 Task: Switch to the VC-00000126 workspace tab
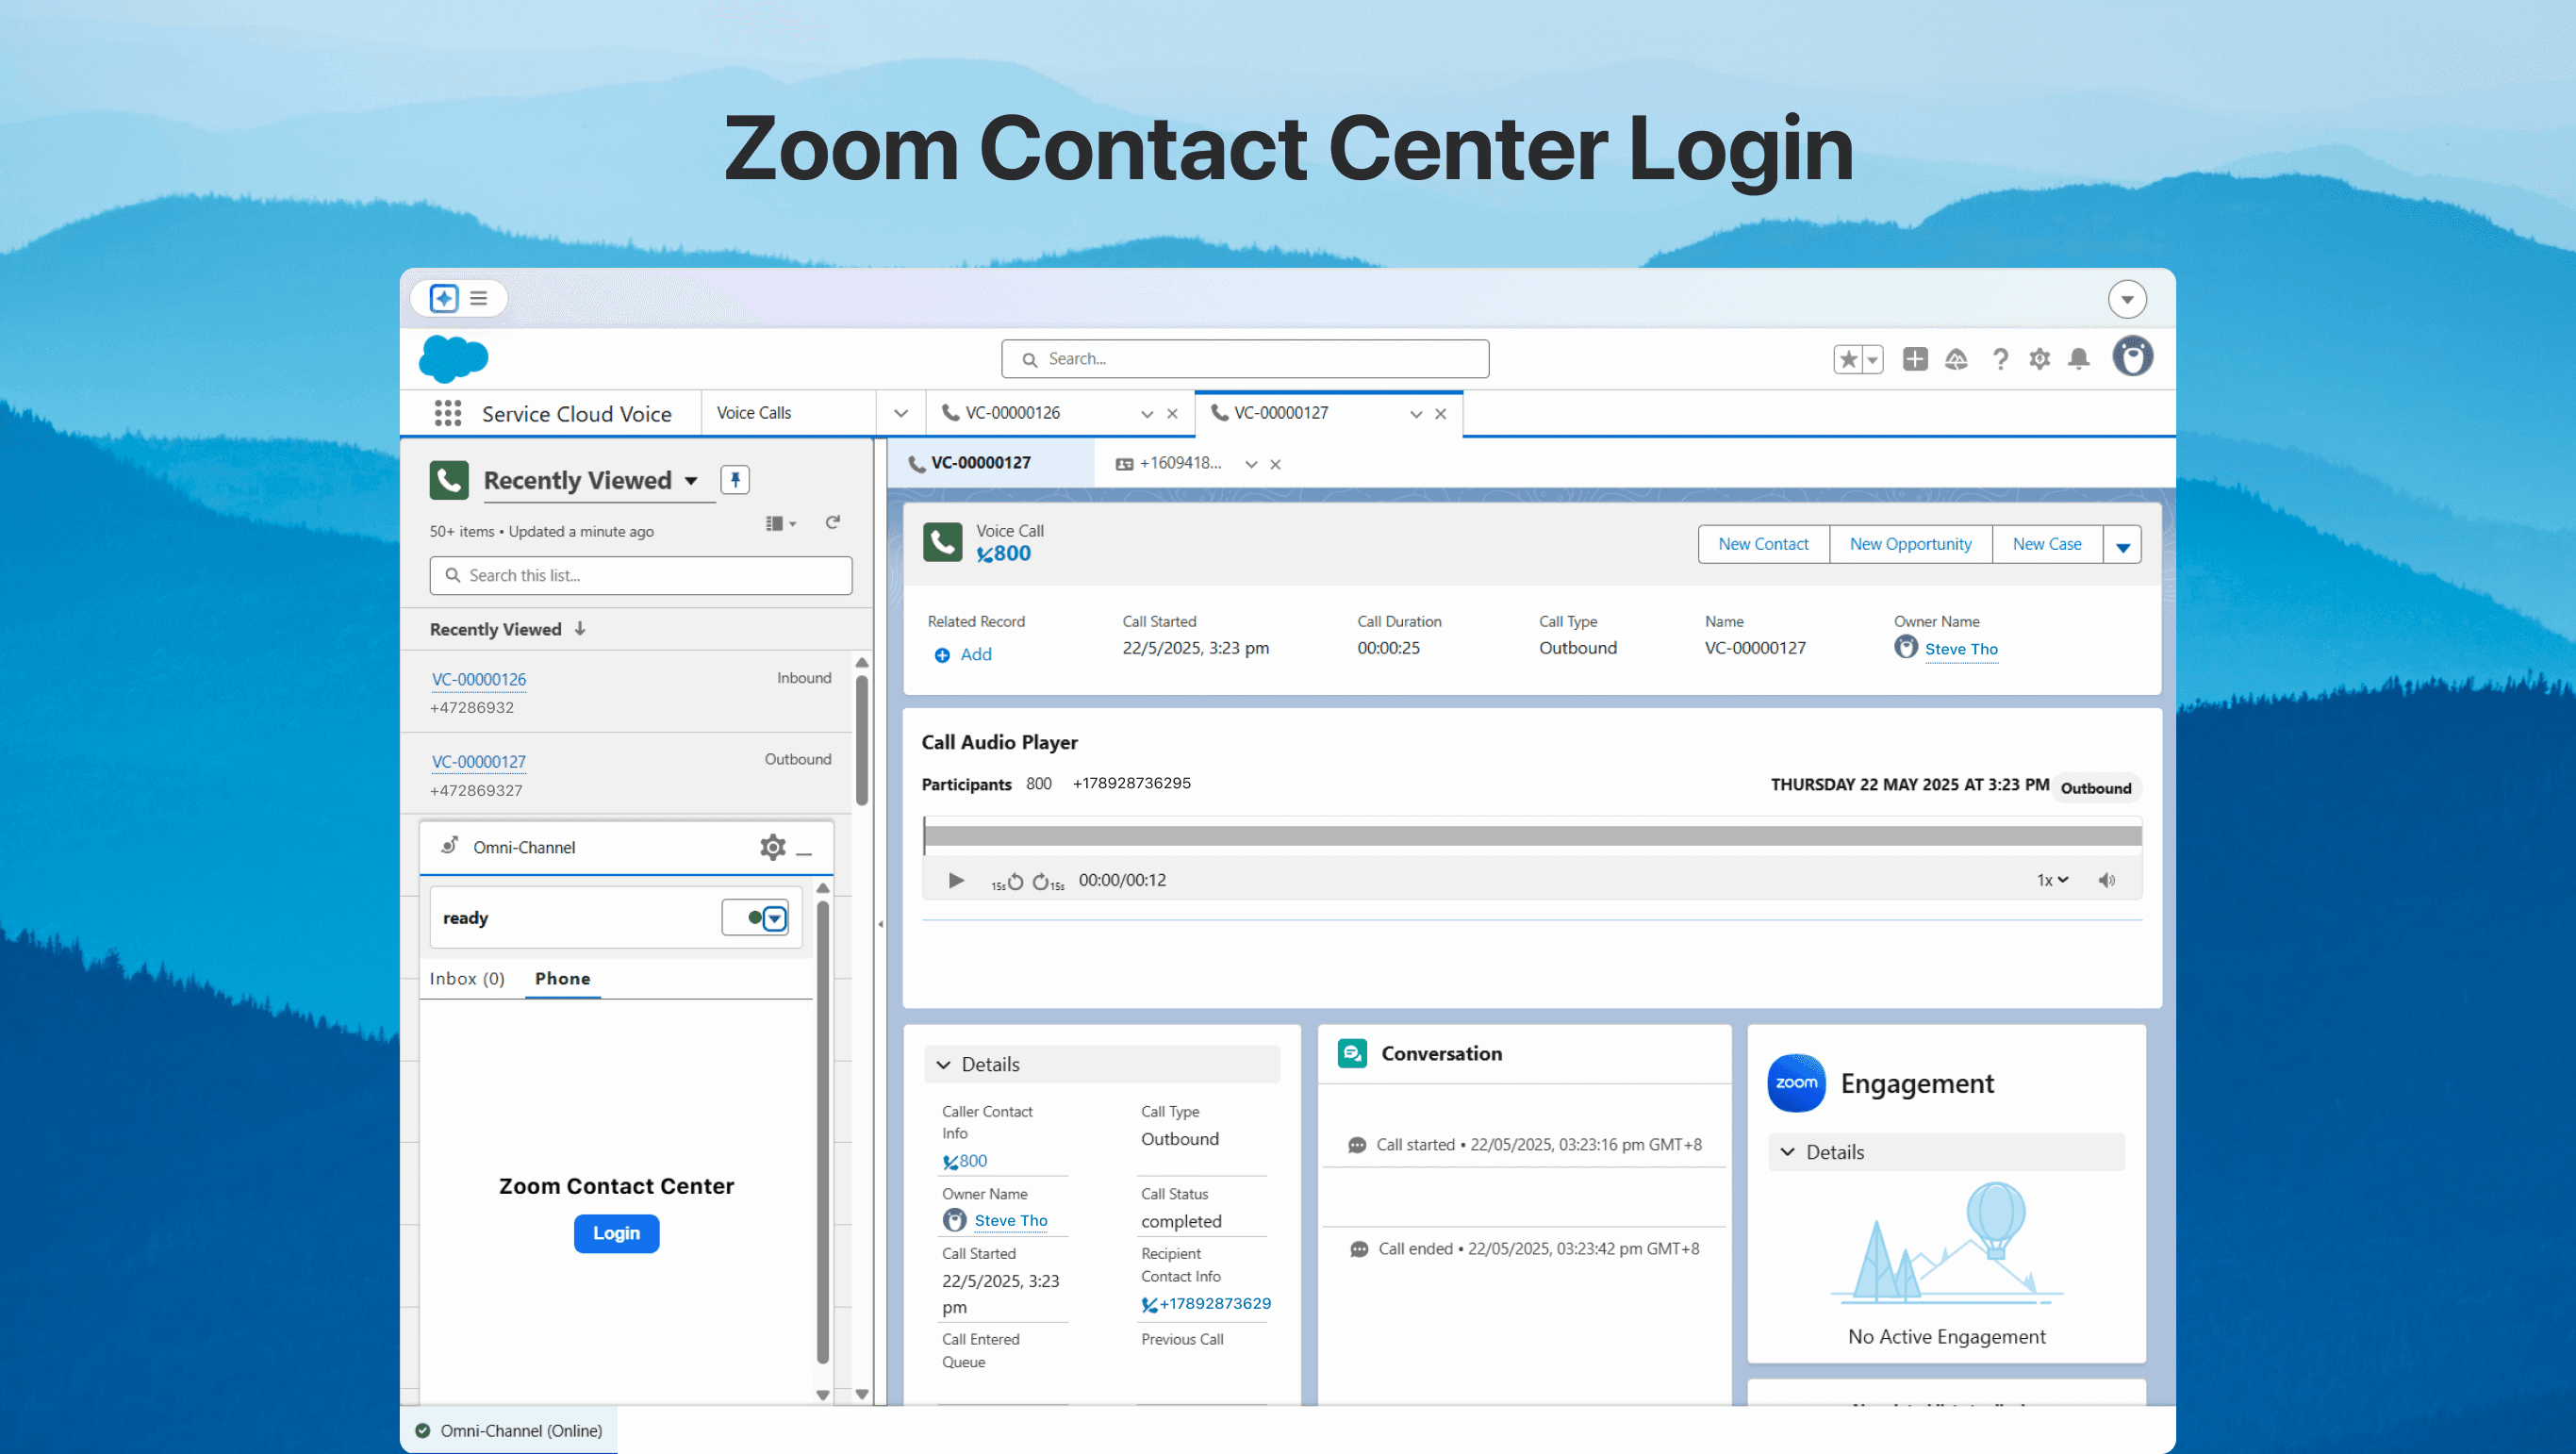point(1012,413)
